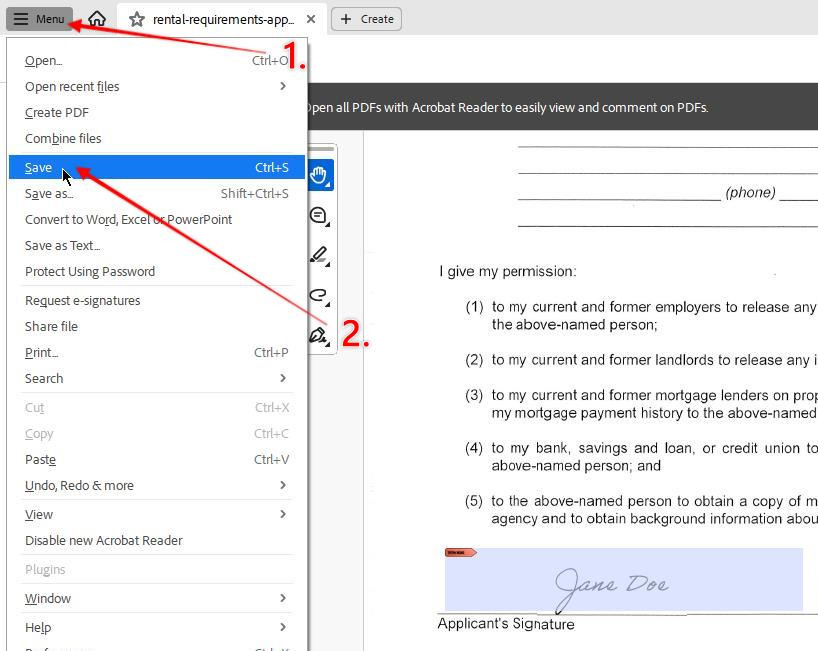
Task: Choose Combine files
Action: coord(157,139)
